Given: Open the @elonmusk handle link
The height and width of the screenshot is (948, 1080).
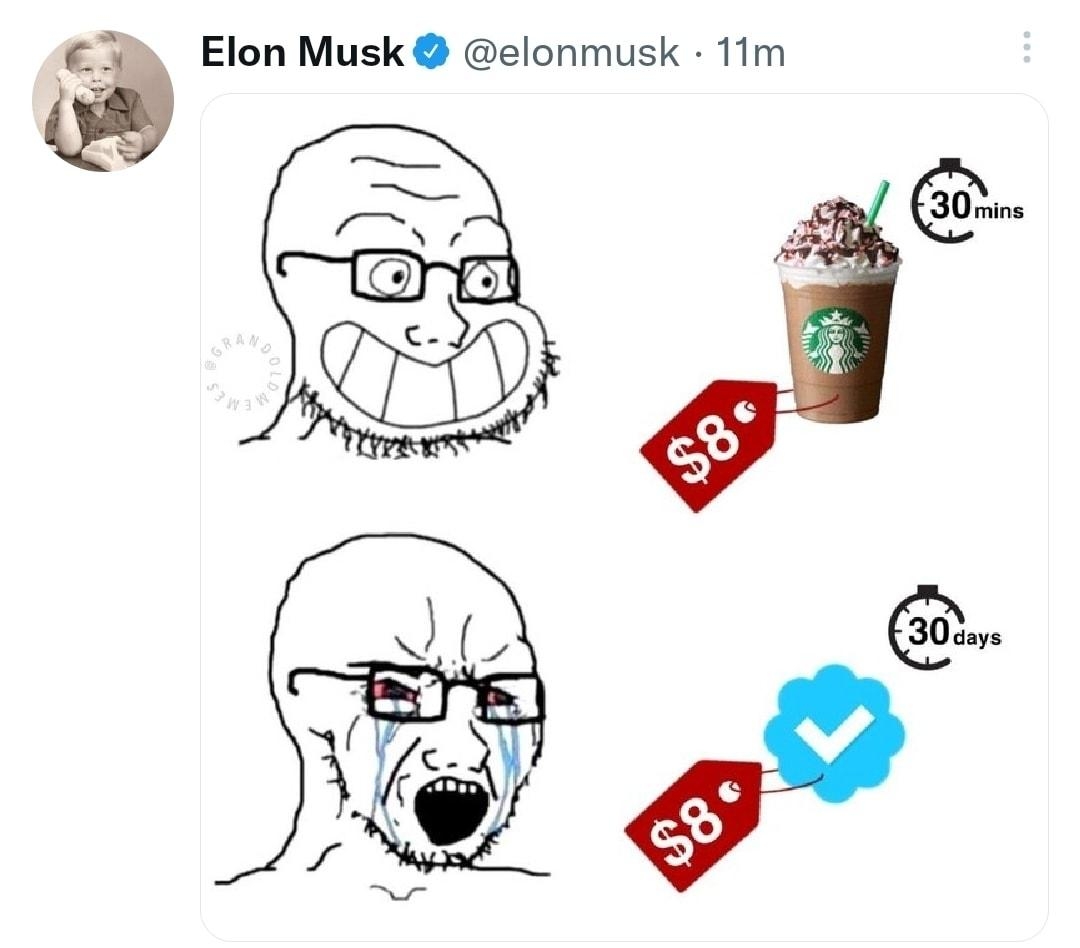Looking at the screenshot, I should click(x=571, y=53).
